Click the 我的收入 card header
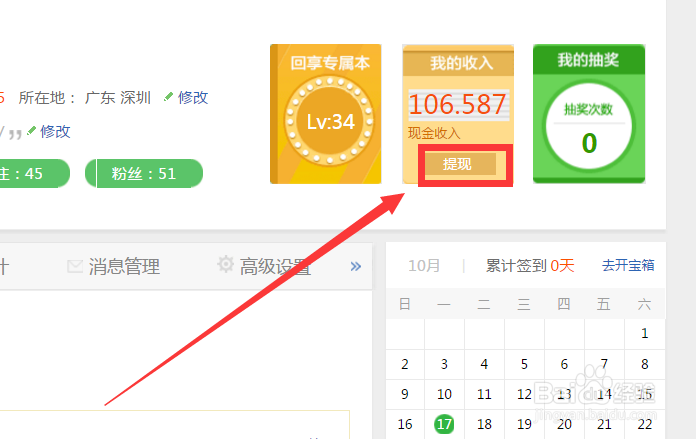 458,63
